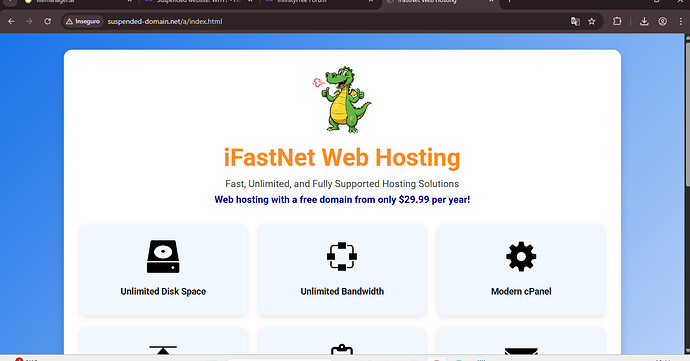Image resolution: width=690 pixels, height=361 pixels.
Task: Open the extensions puzzle icon
Action: coord(617,21)
